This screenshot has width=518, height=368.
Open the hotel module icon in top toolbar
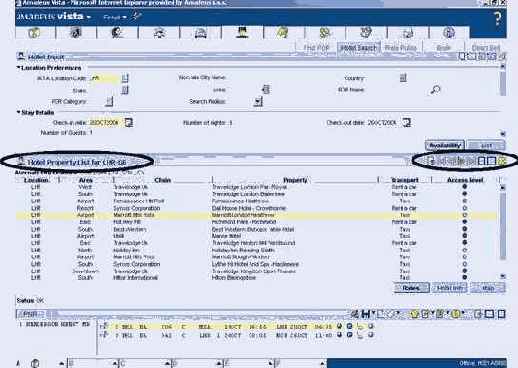(x=242, y=33)
